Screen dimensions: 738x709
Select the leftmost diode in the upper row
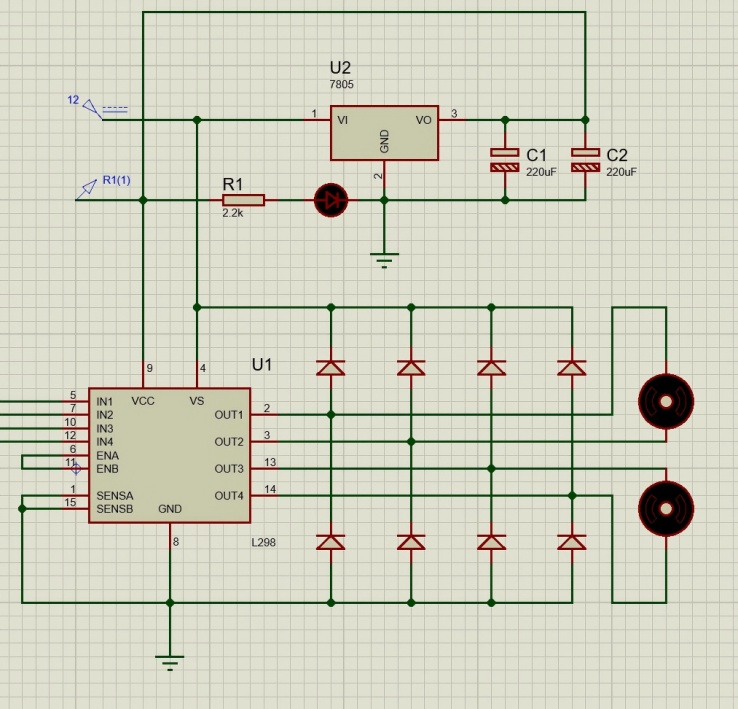tap(330, 368)
